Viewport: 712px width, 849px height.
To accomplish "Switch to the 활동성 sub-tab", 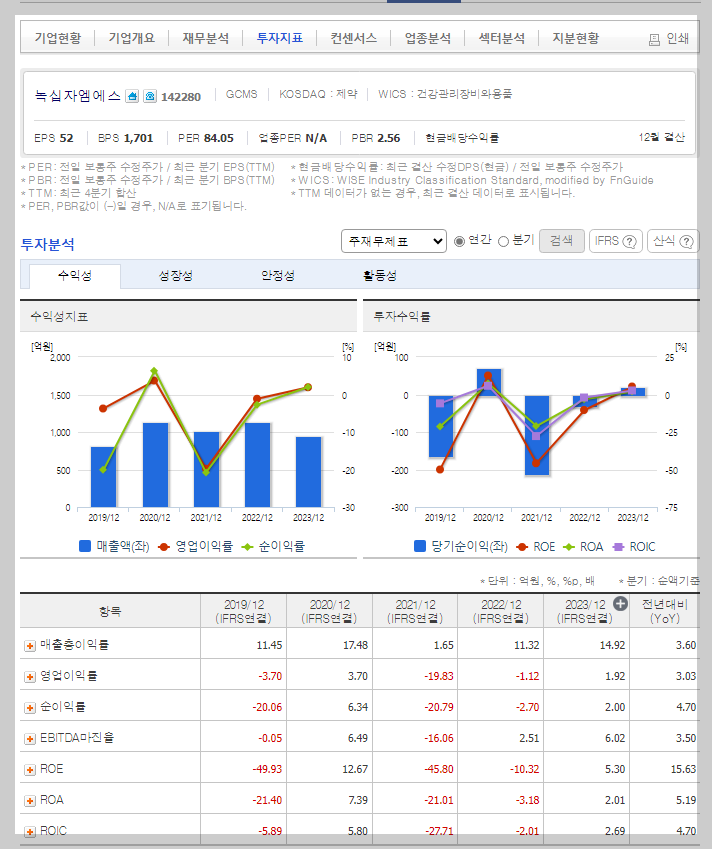I will [x=380, y=276].
